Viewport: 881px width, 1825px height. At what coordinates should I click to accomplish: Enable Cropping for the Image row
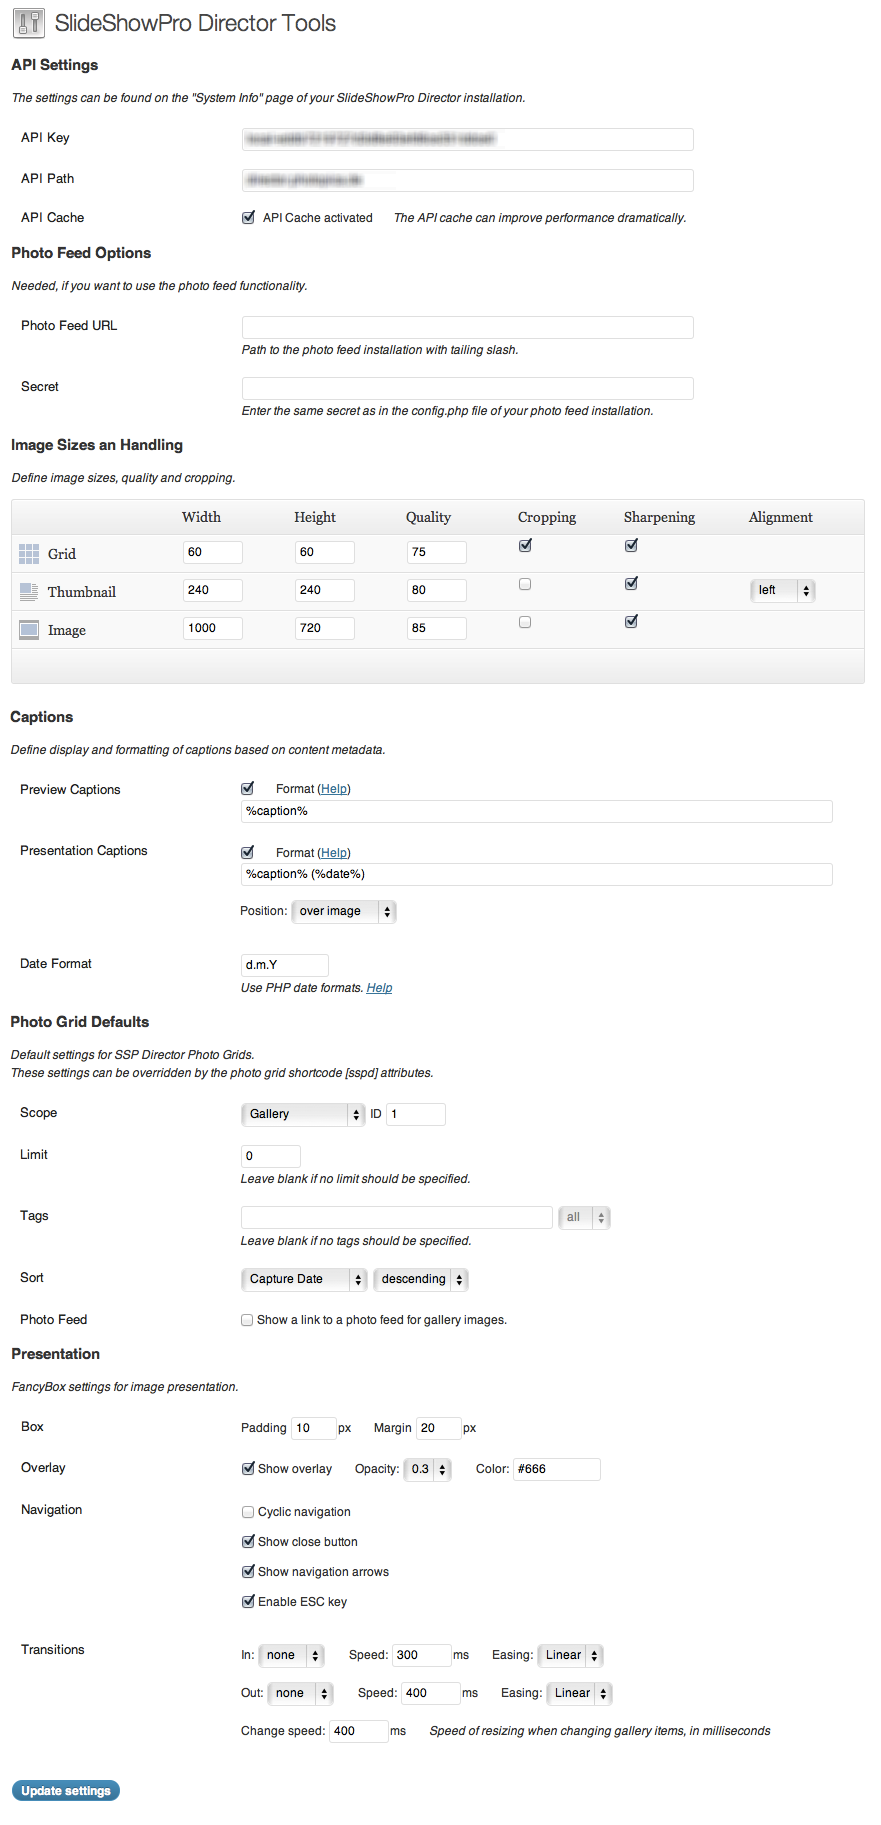525,622
